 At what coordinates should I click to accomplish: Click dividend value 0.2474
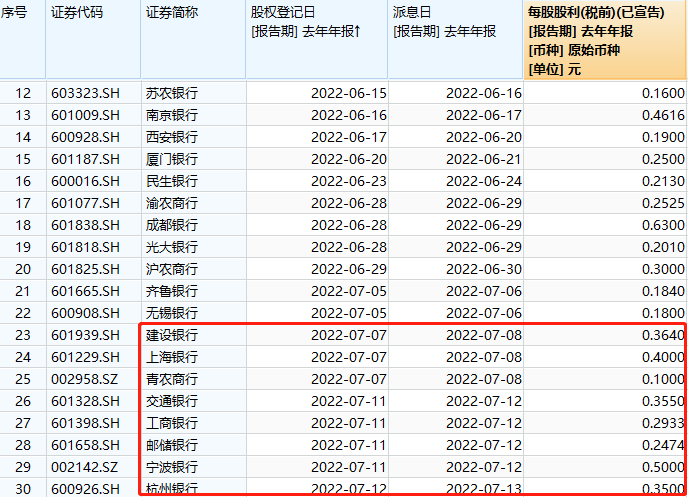663,445
